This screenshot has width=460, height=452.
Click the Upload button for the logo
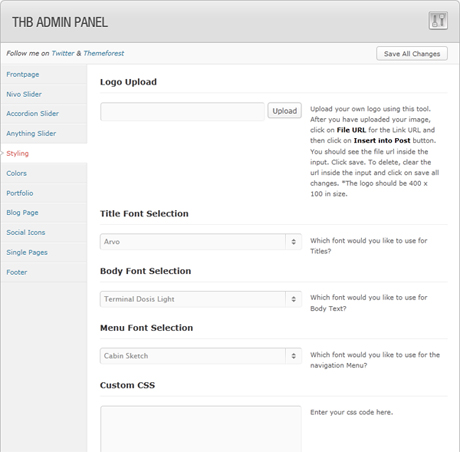click(285, 111)
